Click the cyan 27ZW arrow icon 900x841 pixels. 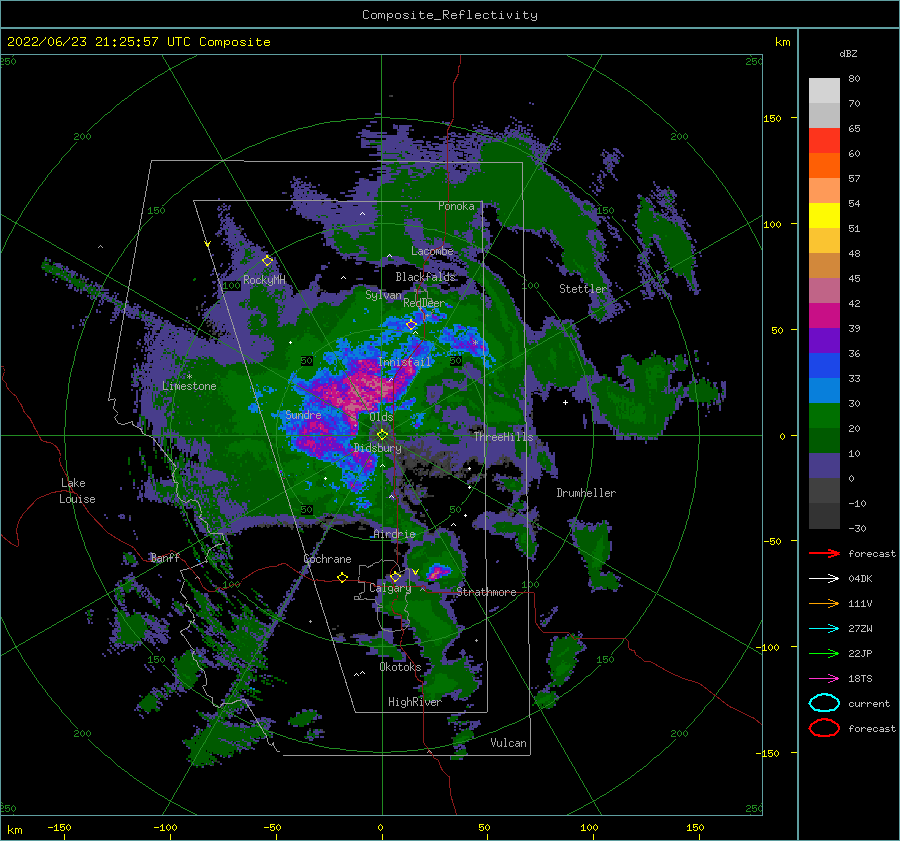click(824, 629)
